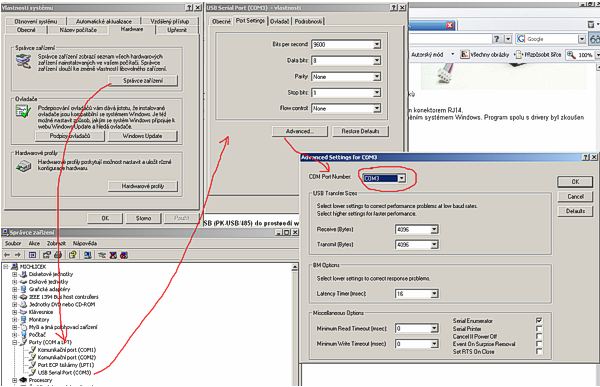Screen dimensions: 600x387
Task: Click the Google search engine icon
Action: (x=521, y=39)
